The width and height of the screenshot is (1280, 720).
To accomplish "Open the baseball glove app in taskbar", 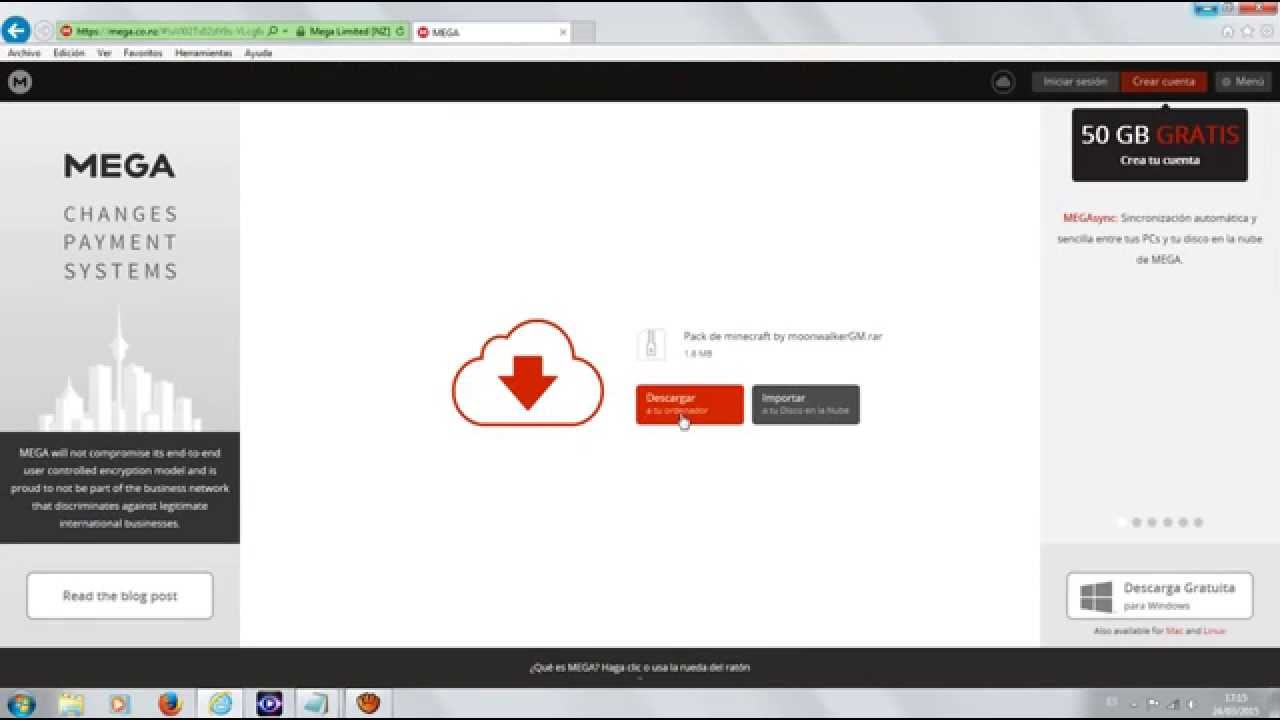I will pos(368,704).
